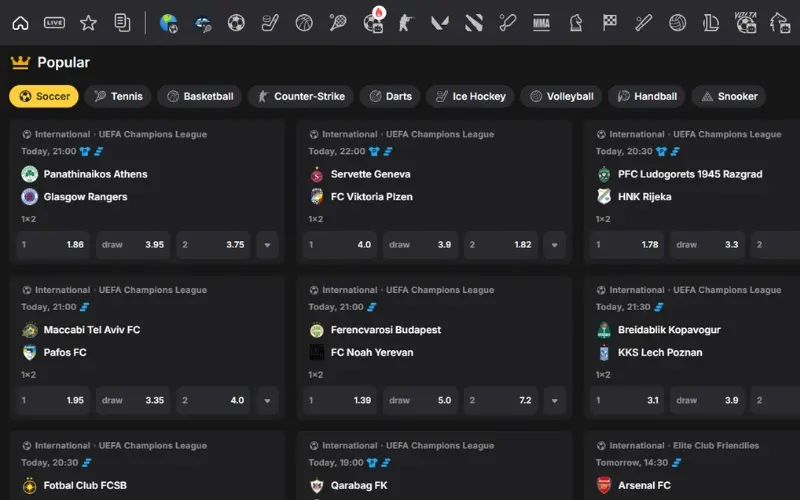Bet on Maccabi Tel Aviv win at 1.95
Viewport: 800px width, 500px height.
(53, 401)
